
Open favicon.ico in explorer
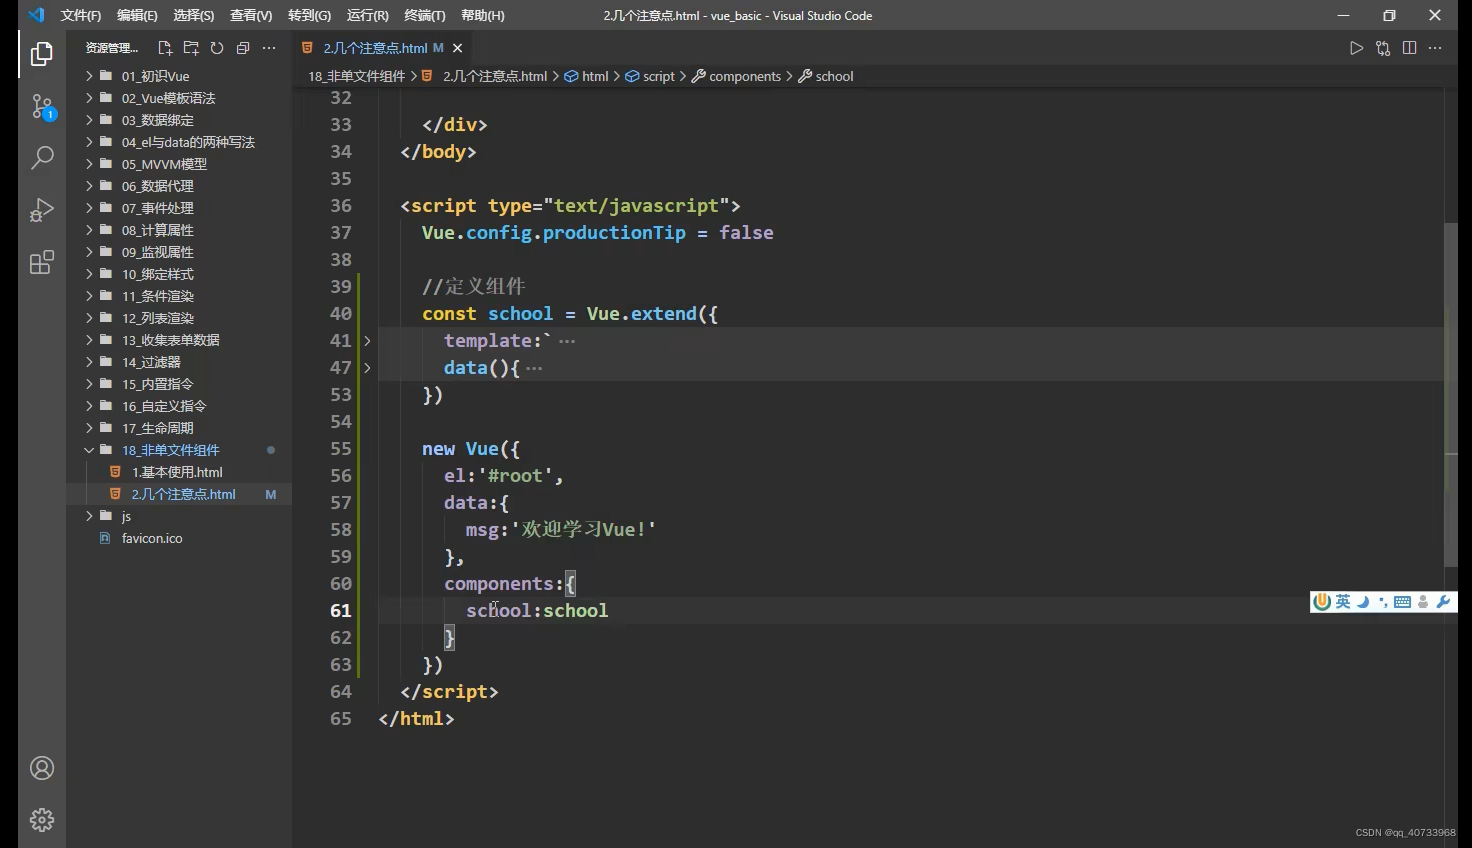tap(179, 538)
